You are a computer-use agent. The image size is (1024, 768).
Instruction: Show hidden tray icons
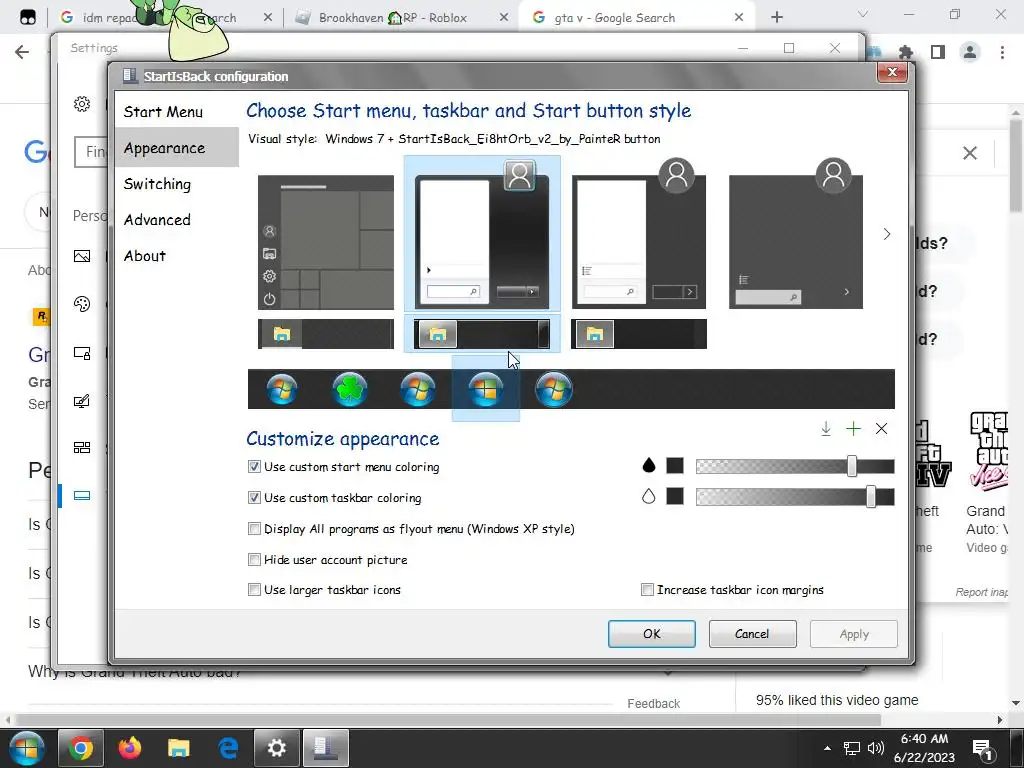(827, 748)
